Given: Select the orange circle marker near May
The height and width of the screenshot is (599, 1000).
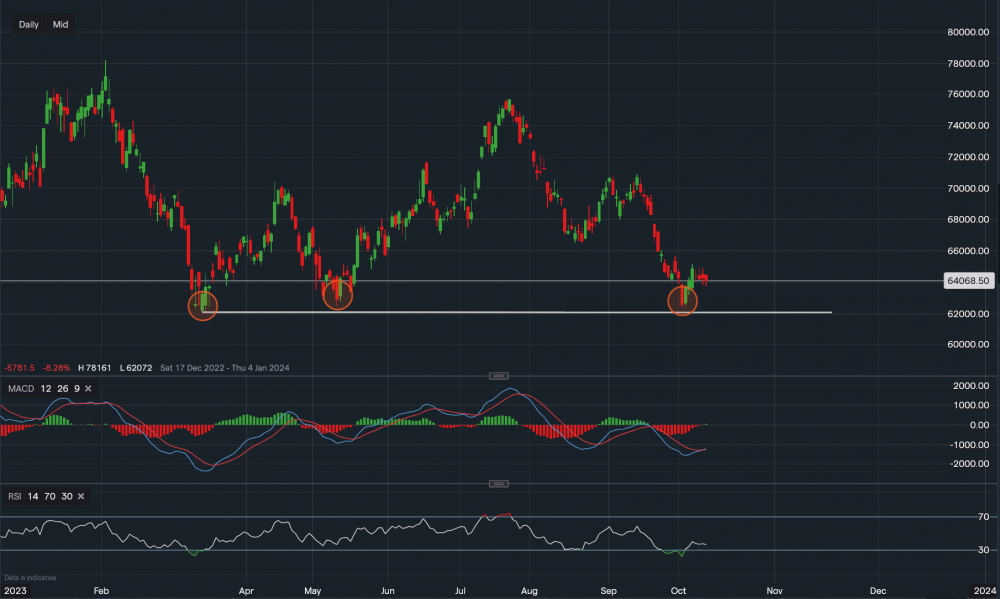Looking at the screenshot, I should 338,295.
